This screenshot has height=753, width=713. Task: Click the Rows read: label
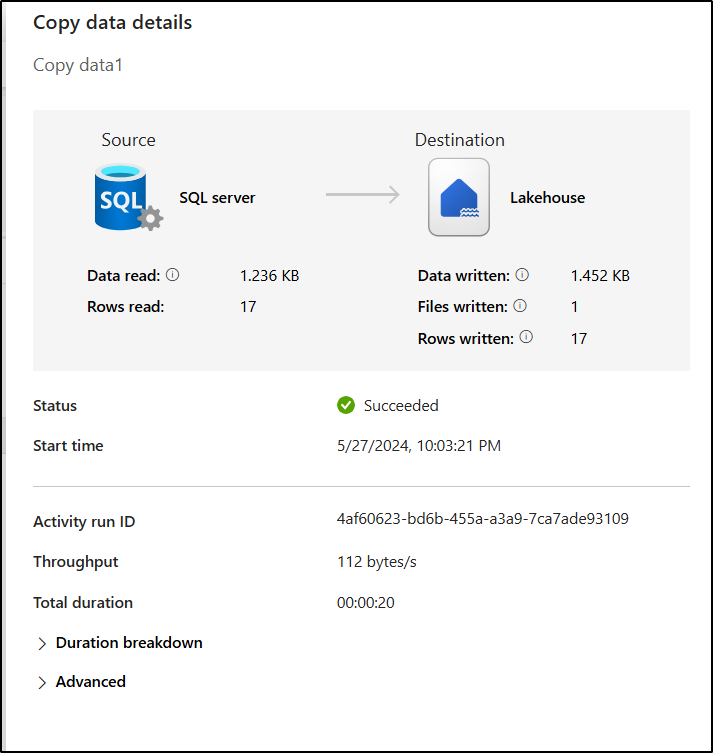tap(126, 307)
